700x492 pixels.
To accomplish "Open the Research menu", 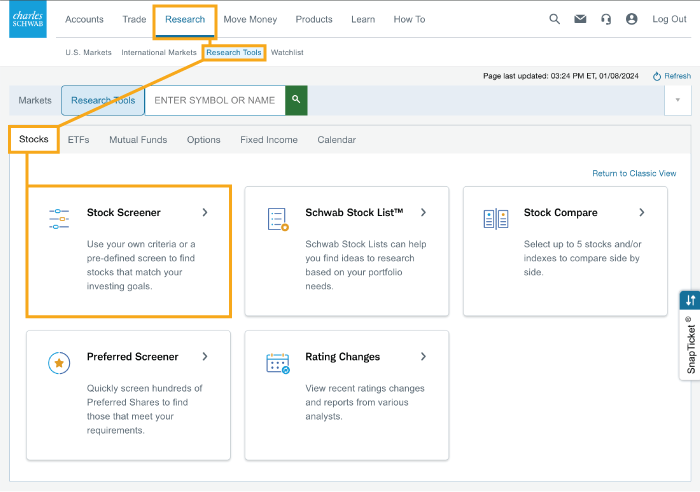I will pyautogui.click(x=185, y=19).
